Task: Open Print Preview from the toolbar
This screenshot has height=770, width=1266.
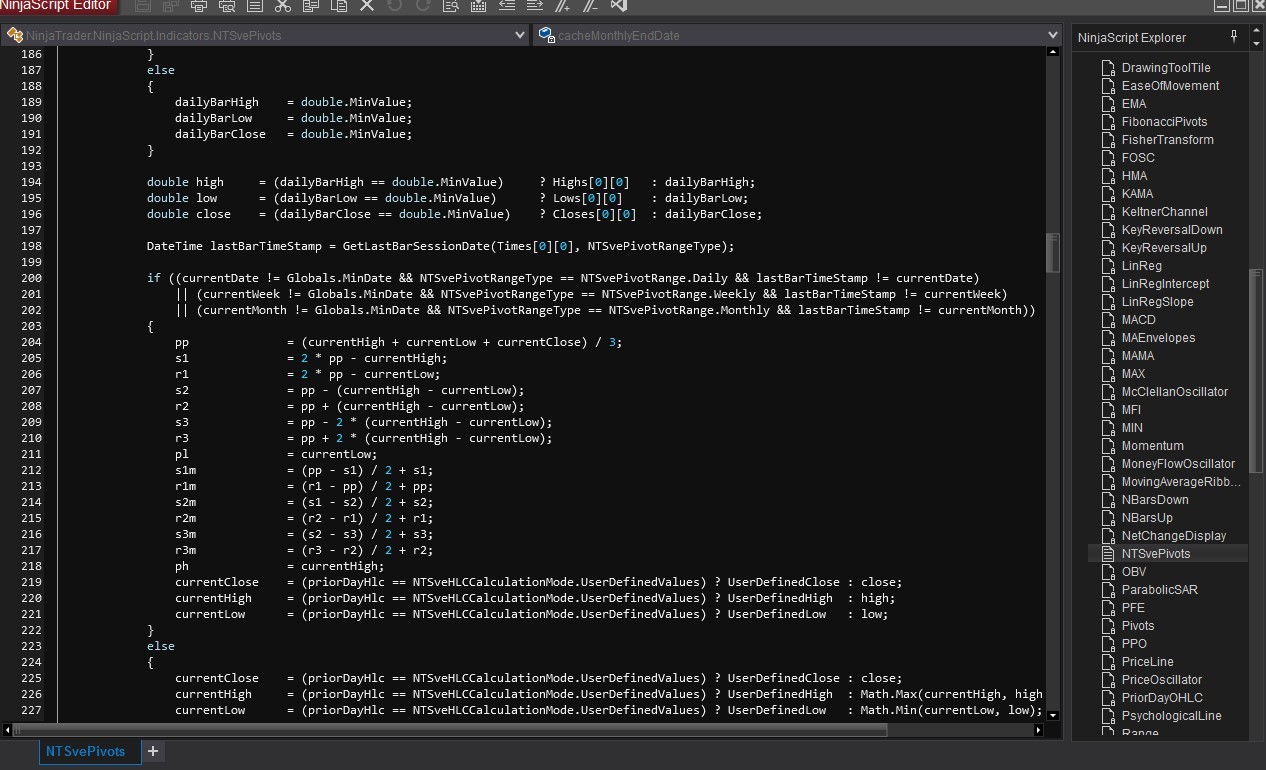Action: (227, 6)
